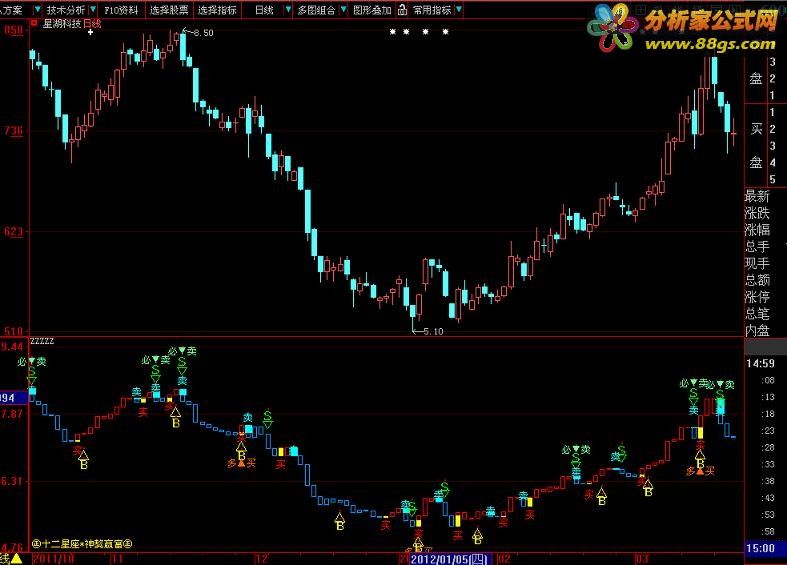Open the 日线 period dropdown arrow
This screenshot has height=565, width=787.
click(x=288, y=10)
